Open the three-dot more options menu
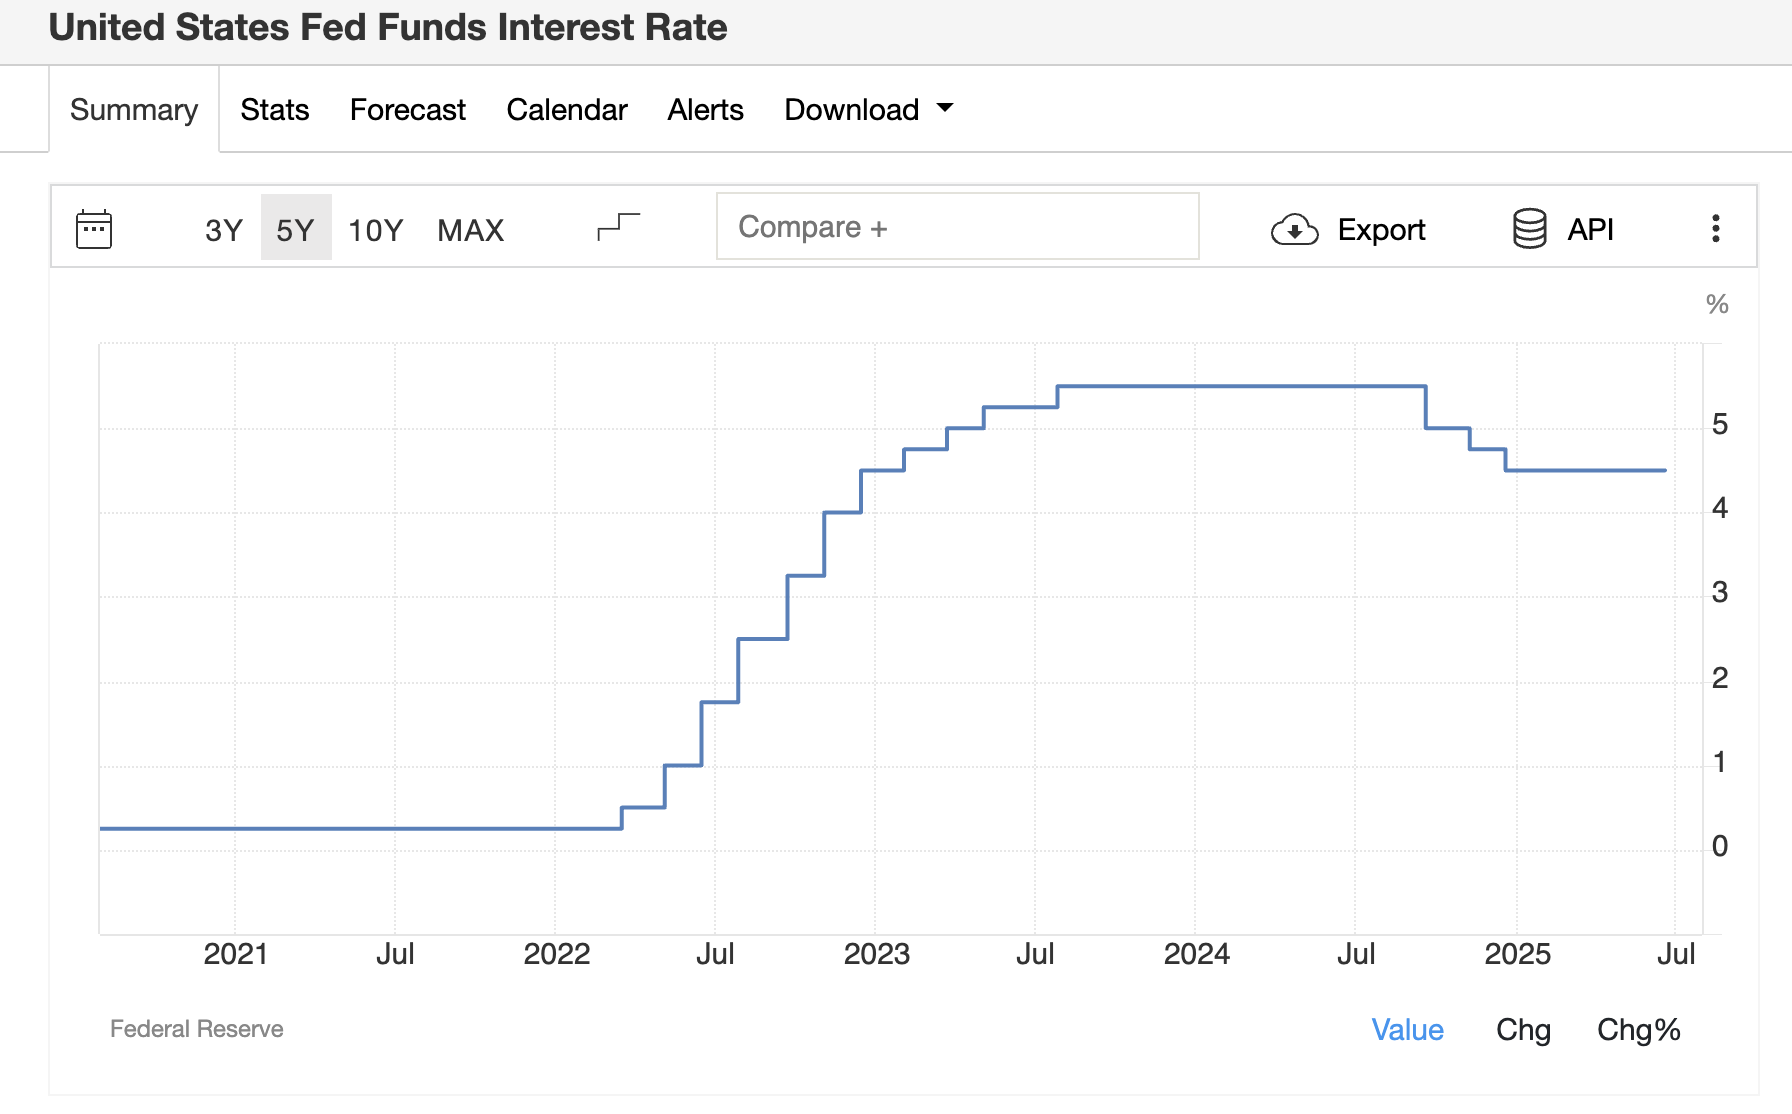 click(1715, 229)
